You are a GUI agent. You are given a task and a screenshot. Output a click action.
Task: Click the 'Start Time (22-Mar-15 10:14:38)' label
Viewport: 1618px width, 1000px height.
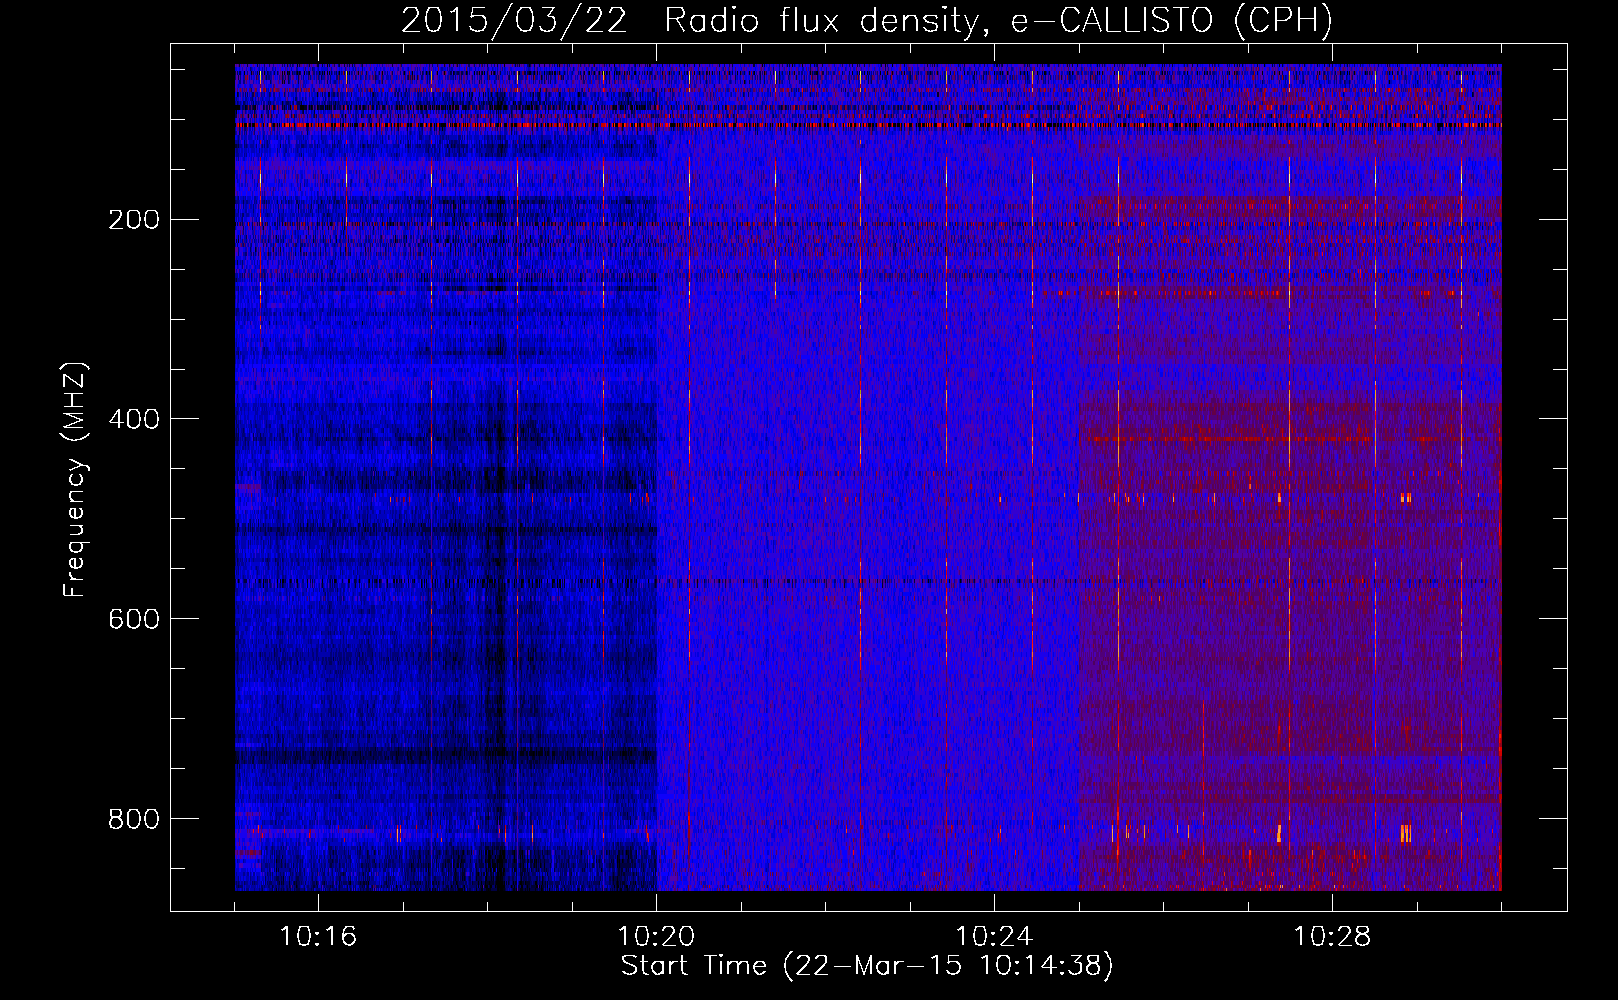tap(867, 966)
